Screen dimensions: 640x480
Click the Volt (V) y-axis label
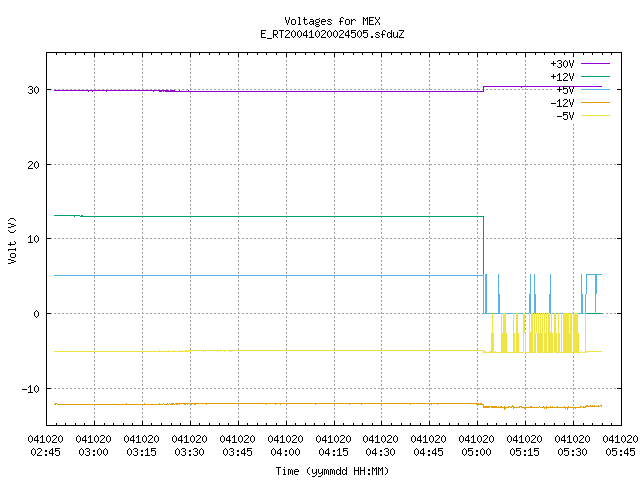tap(12, 240)
